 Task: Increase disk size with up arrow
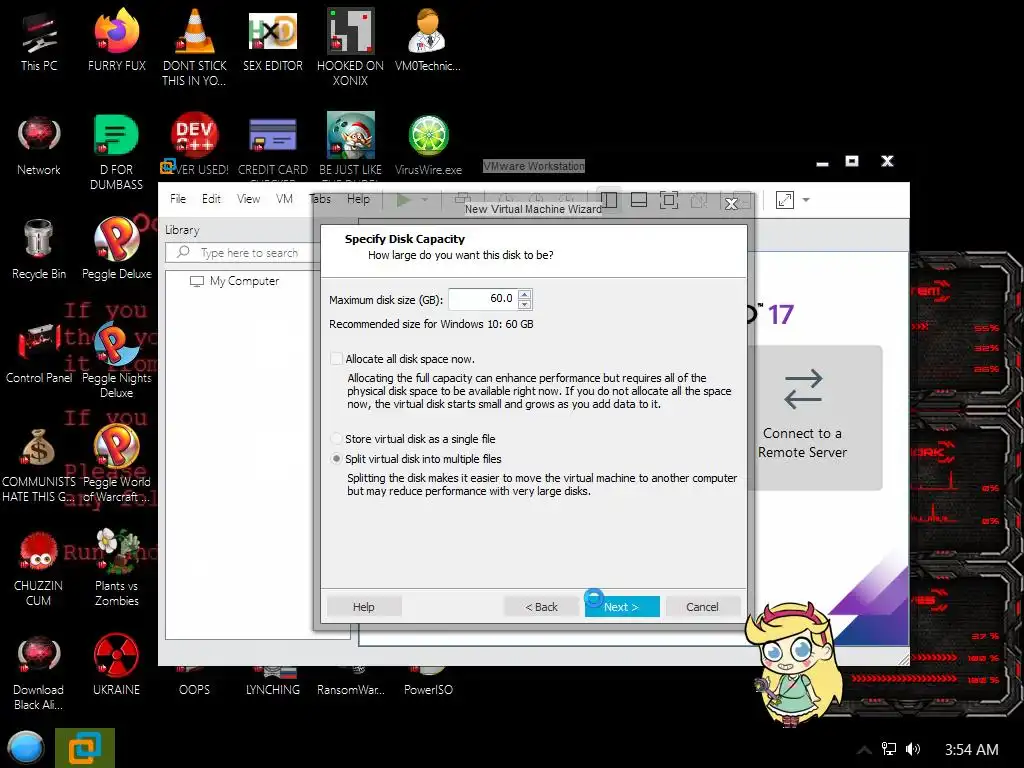coord(524,294)
